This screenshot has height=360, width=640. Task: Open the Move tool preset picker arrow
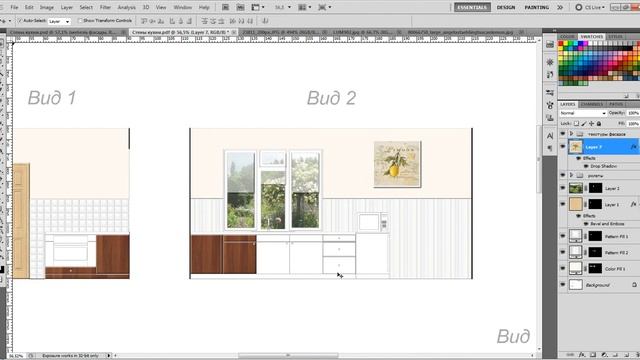(9, 21)
